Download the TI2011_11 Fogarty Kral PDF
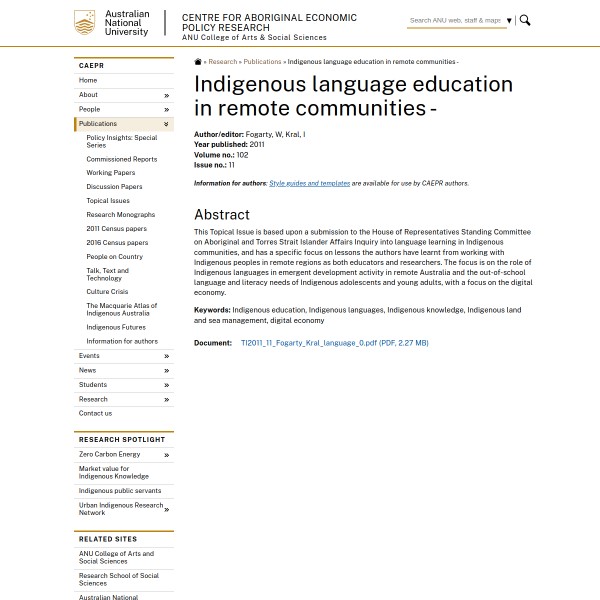 coord(334,343)
